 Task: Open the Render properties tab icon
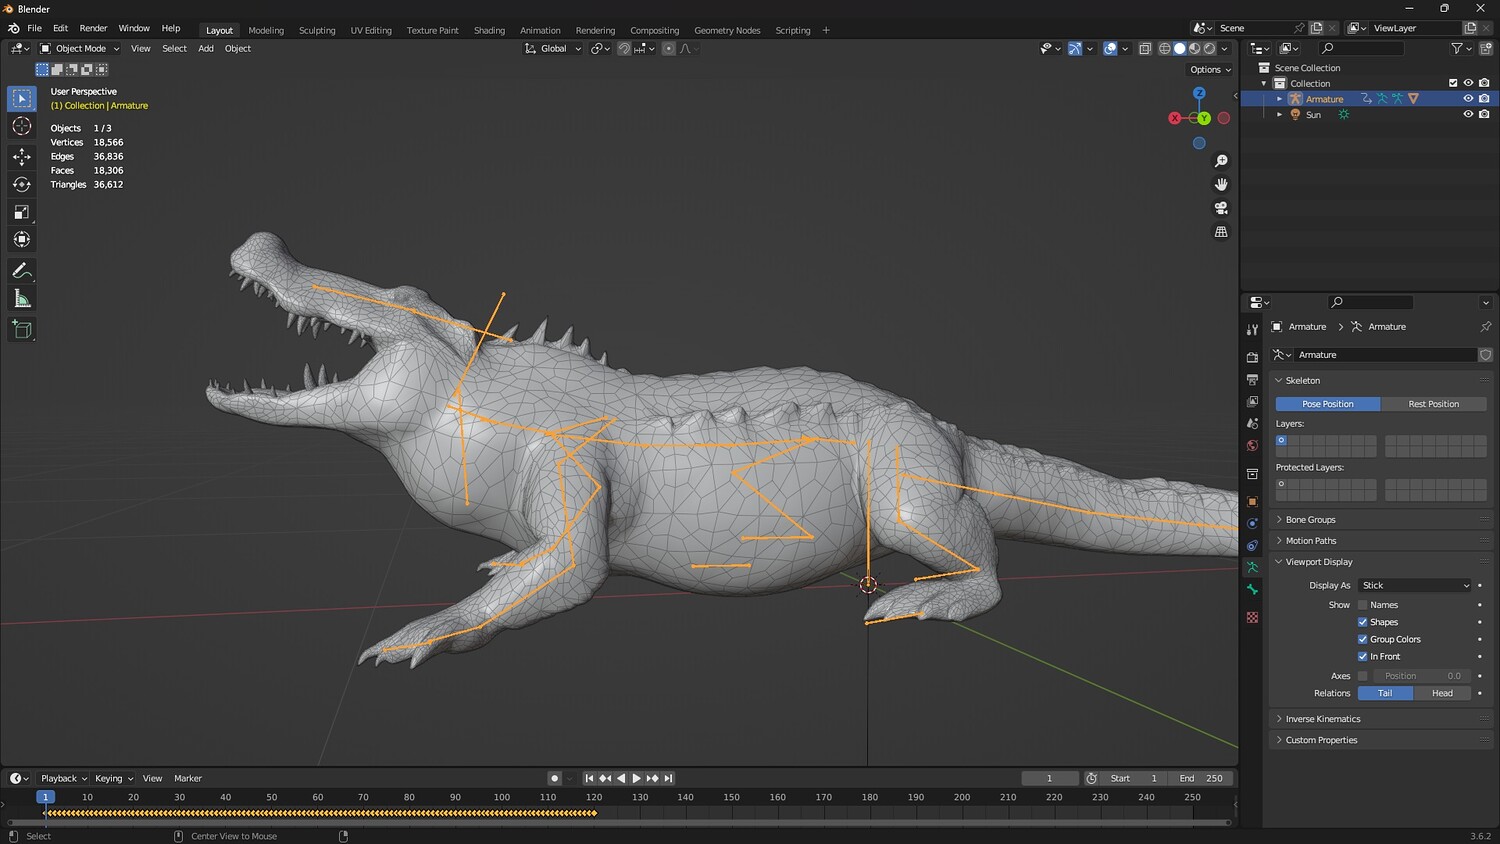pos(1252,357)
